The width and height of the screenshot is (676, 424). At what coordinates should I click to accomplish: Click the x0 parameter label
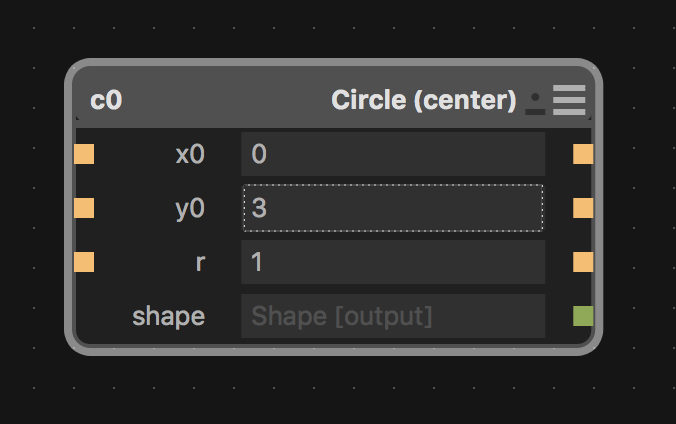click(x=190, y=155)
